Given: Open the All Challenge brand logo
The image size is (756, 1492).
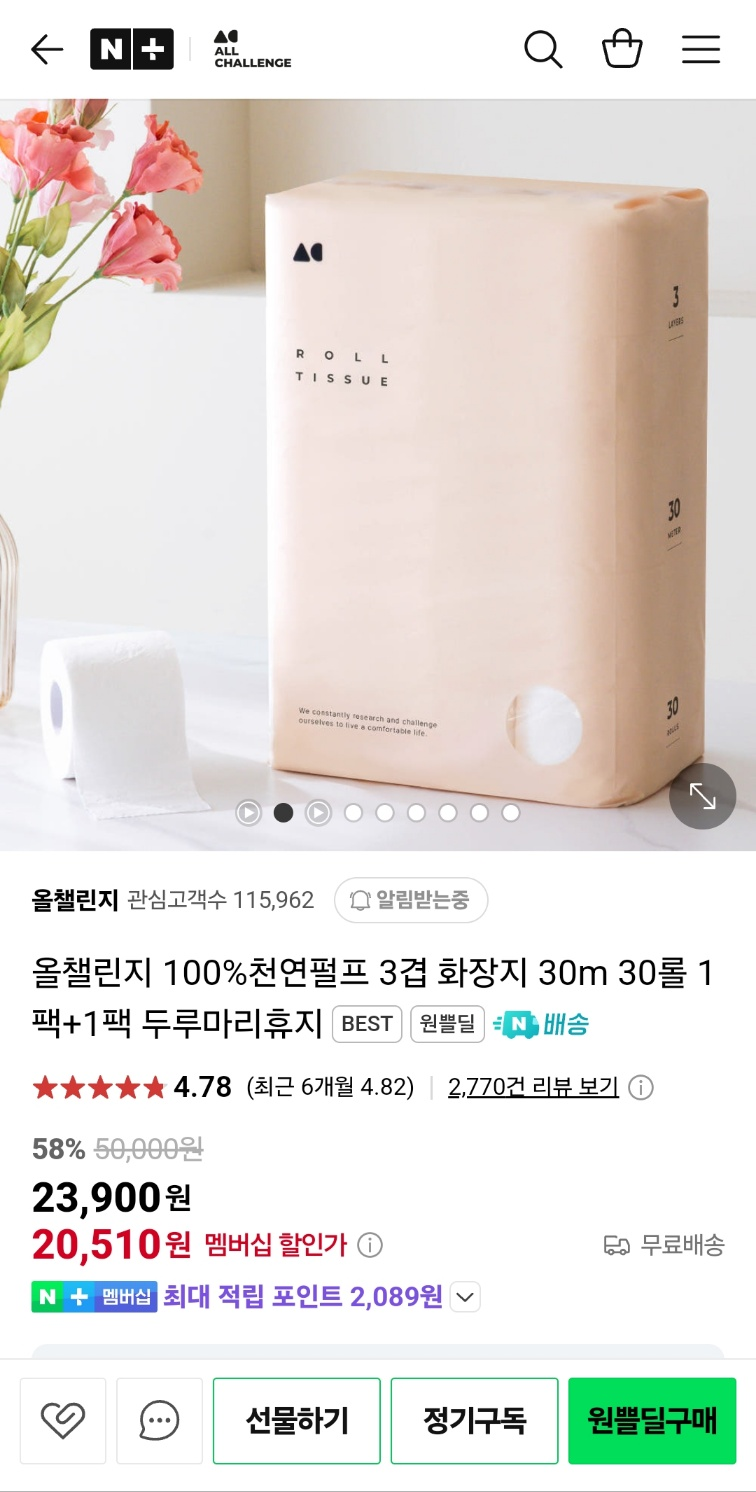Looking at the screenshot, I should tap(252, 49).
